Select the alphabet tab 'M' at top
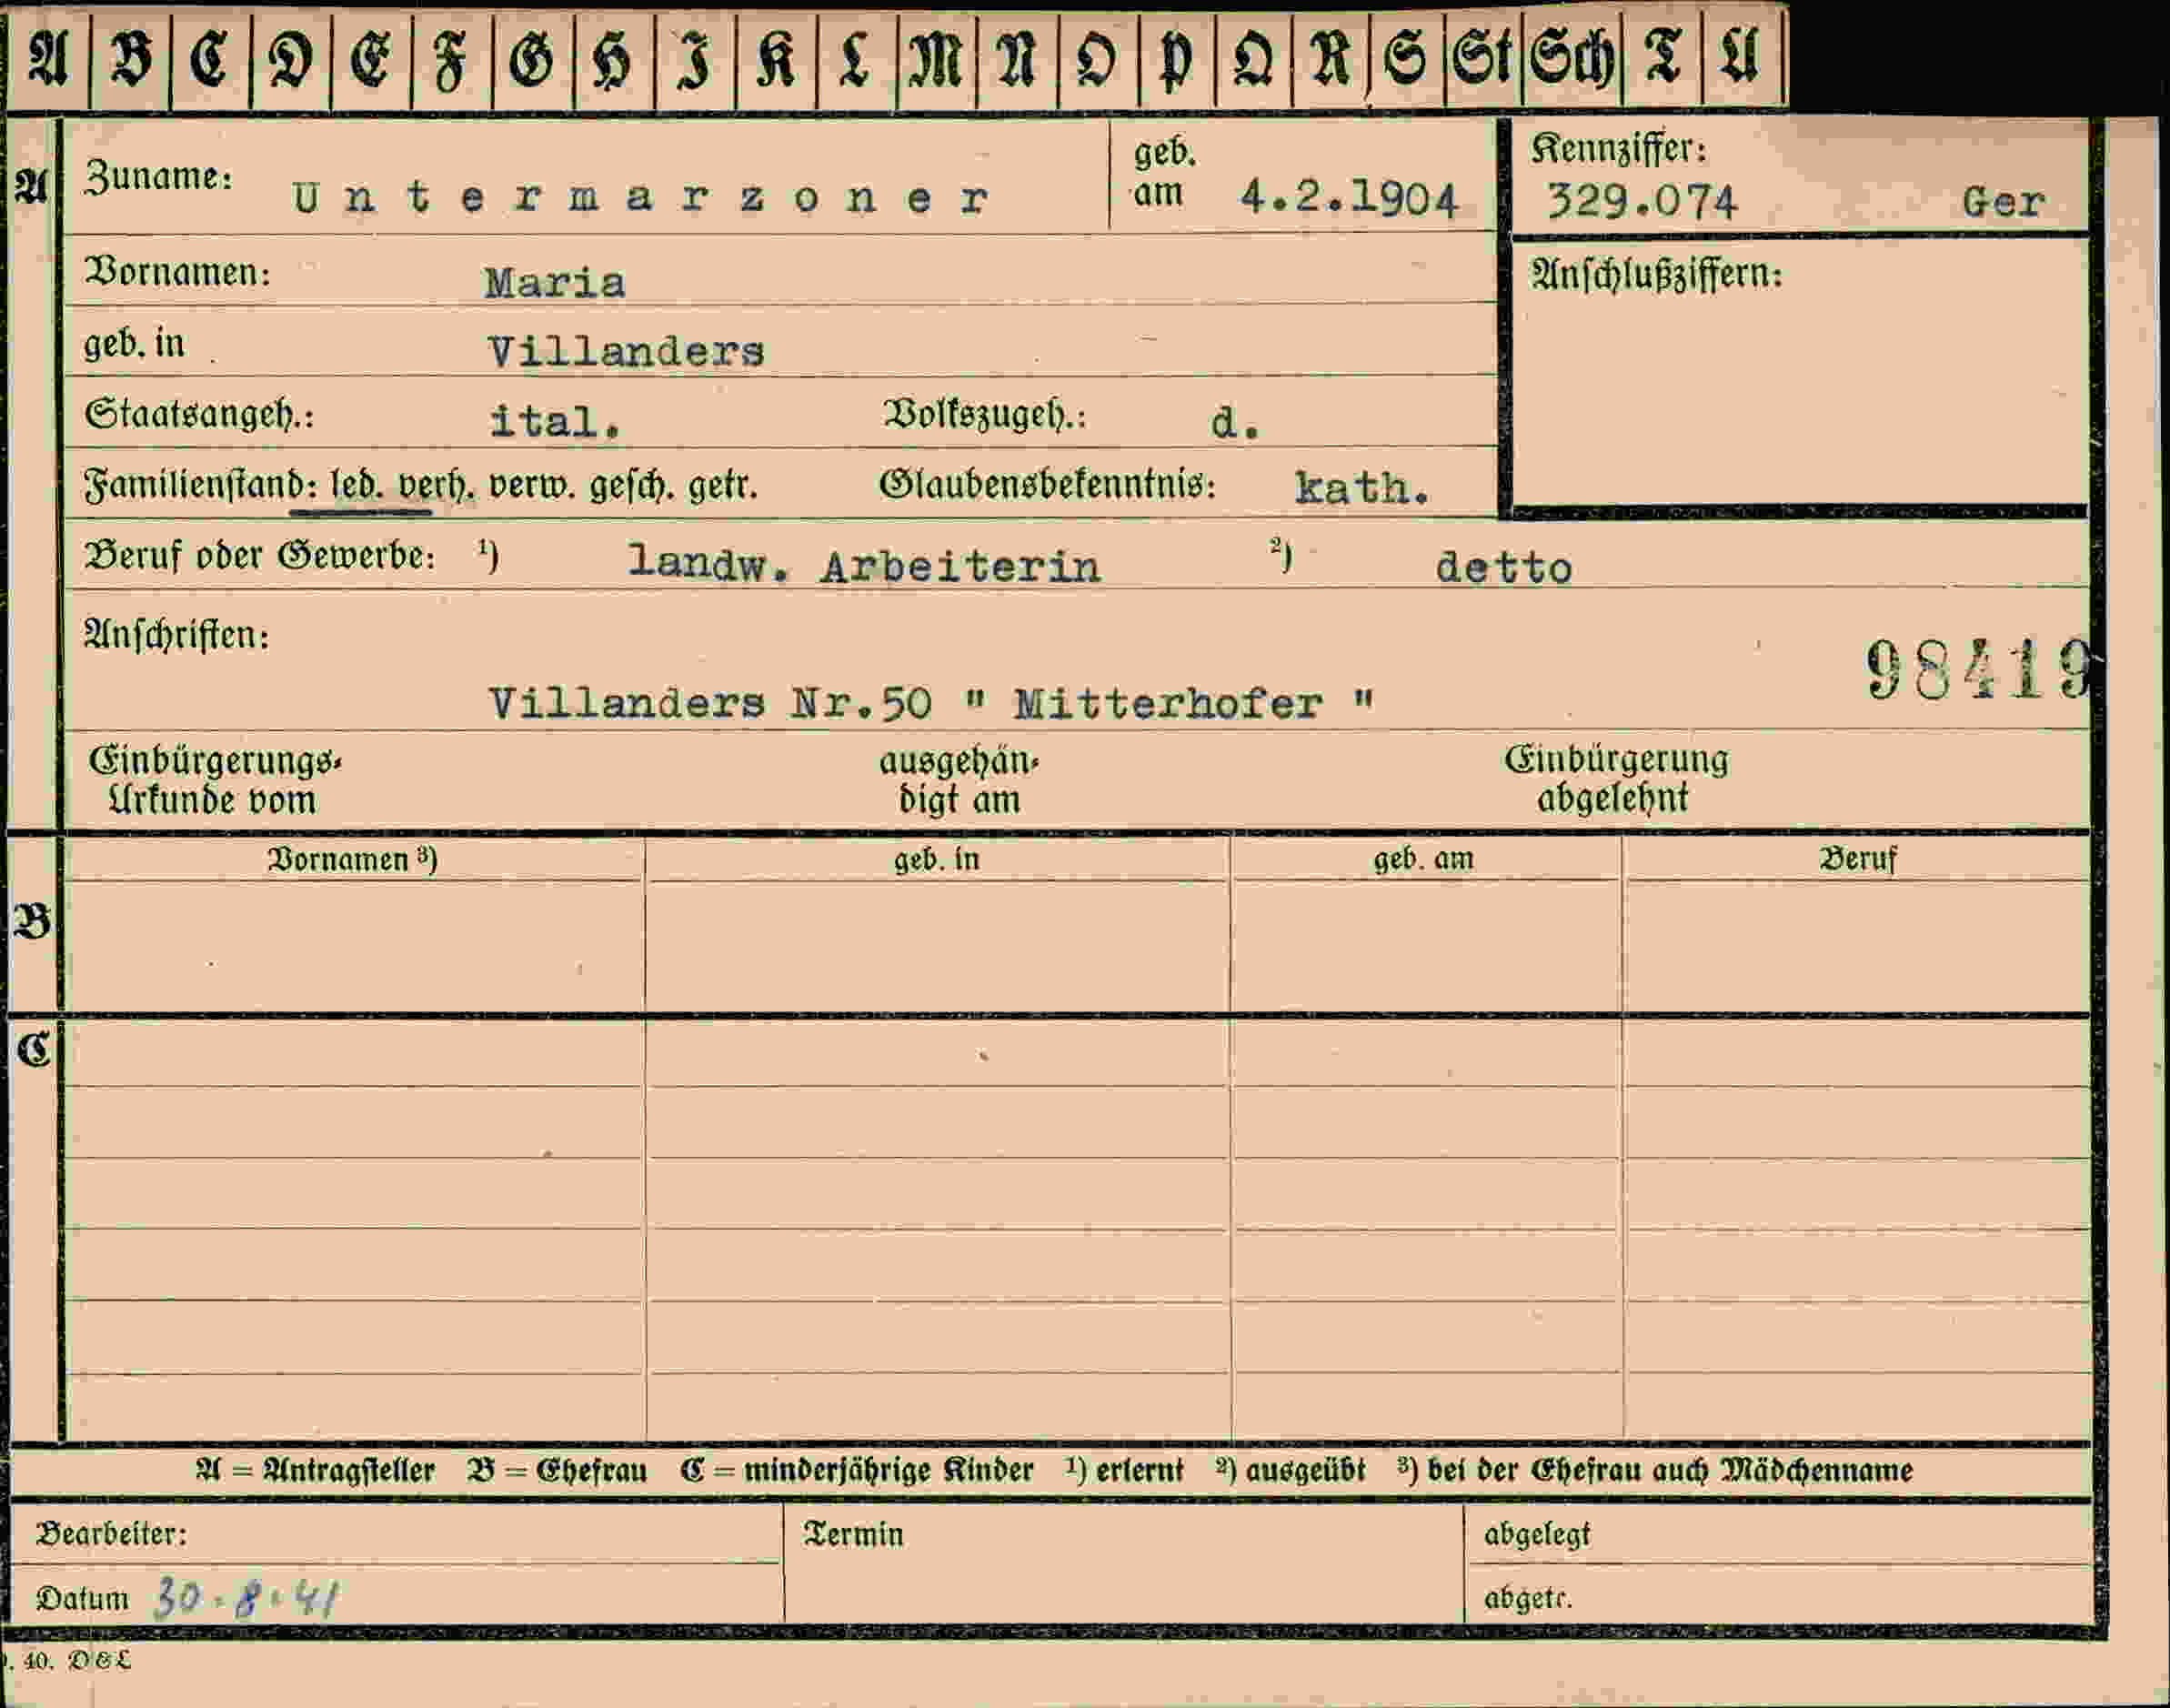Viewport: 2170px width, 1708px height. pos(936,58)
